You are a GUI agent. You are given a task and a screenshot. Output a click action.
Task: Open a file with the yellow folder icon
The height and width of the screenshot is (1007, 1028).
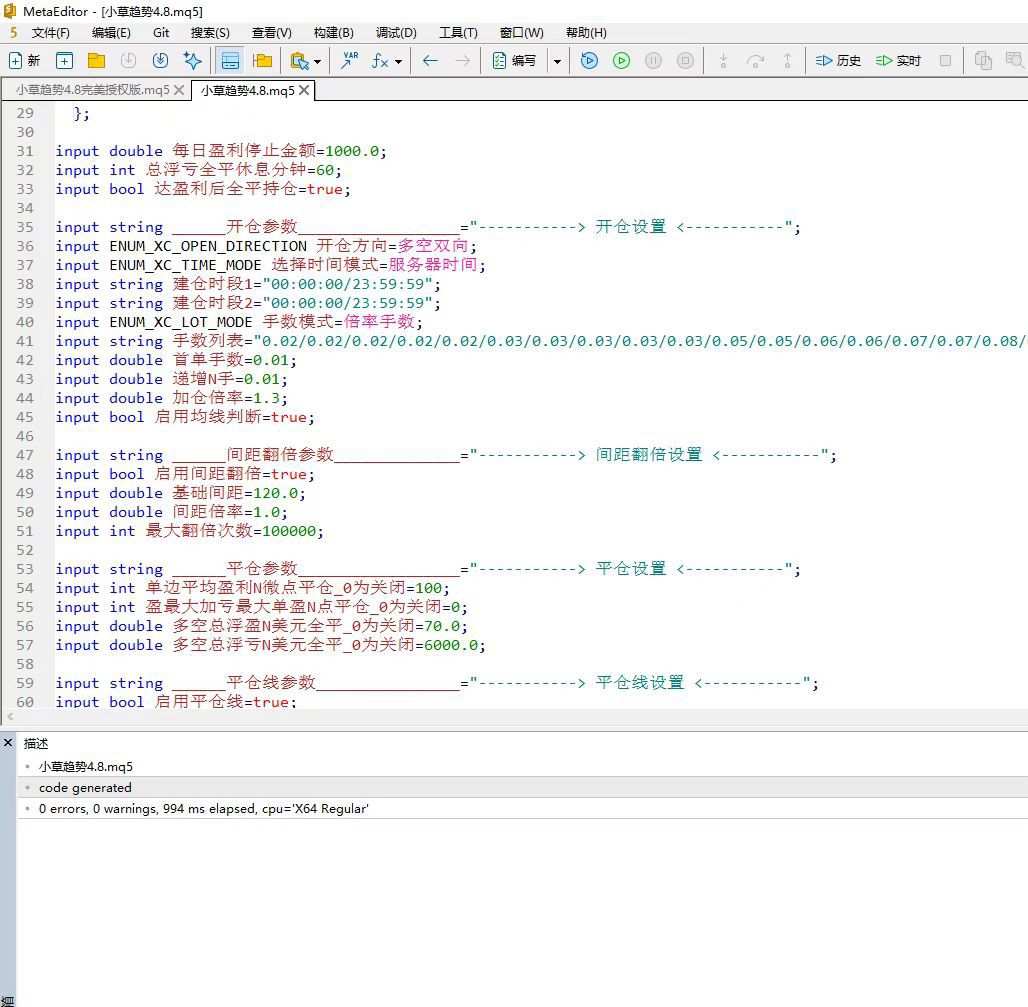pos(96,61)
